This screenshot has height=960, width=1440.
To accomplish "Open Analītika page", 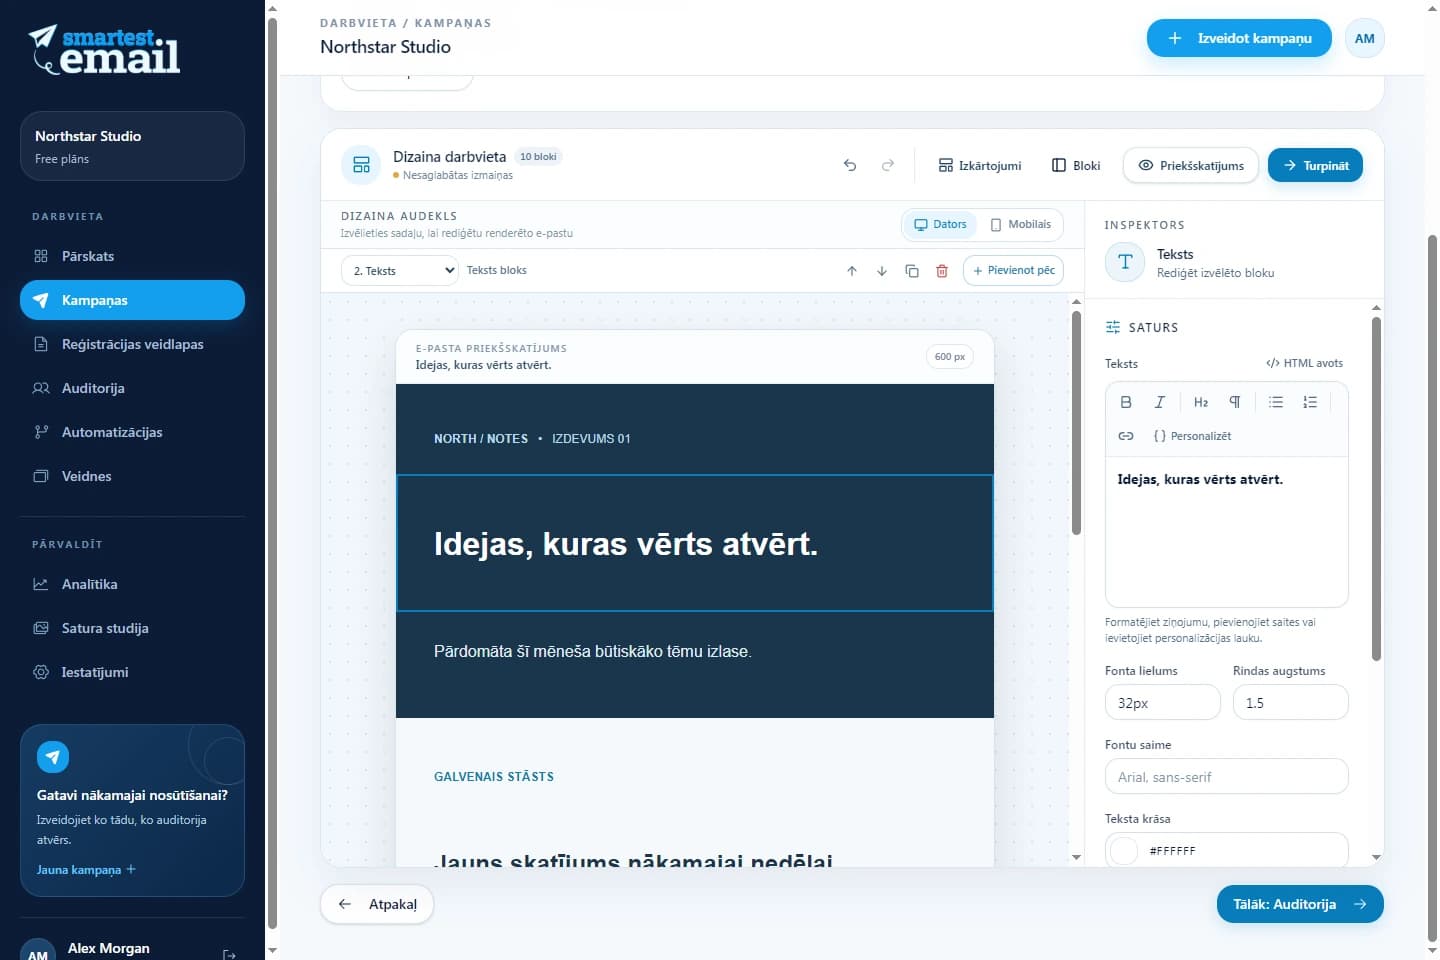I will pos(132,584).
